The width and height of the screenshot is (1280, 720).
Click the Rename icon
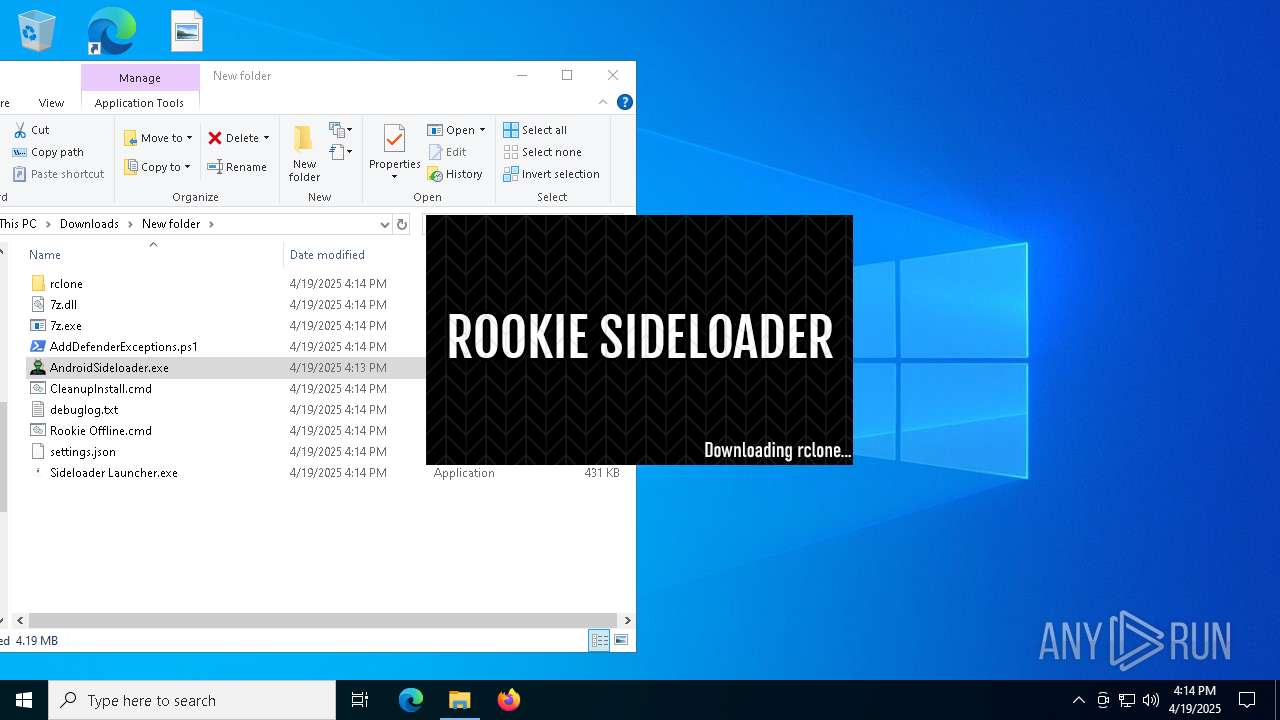click(x=215, y=167)
